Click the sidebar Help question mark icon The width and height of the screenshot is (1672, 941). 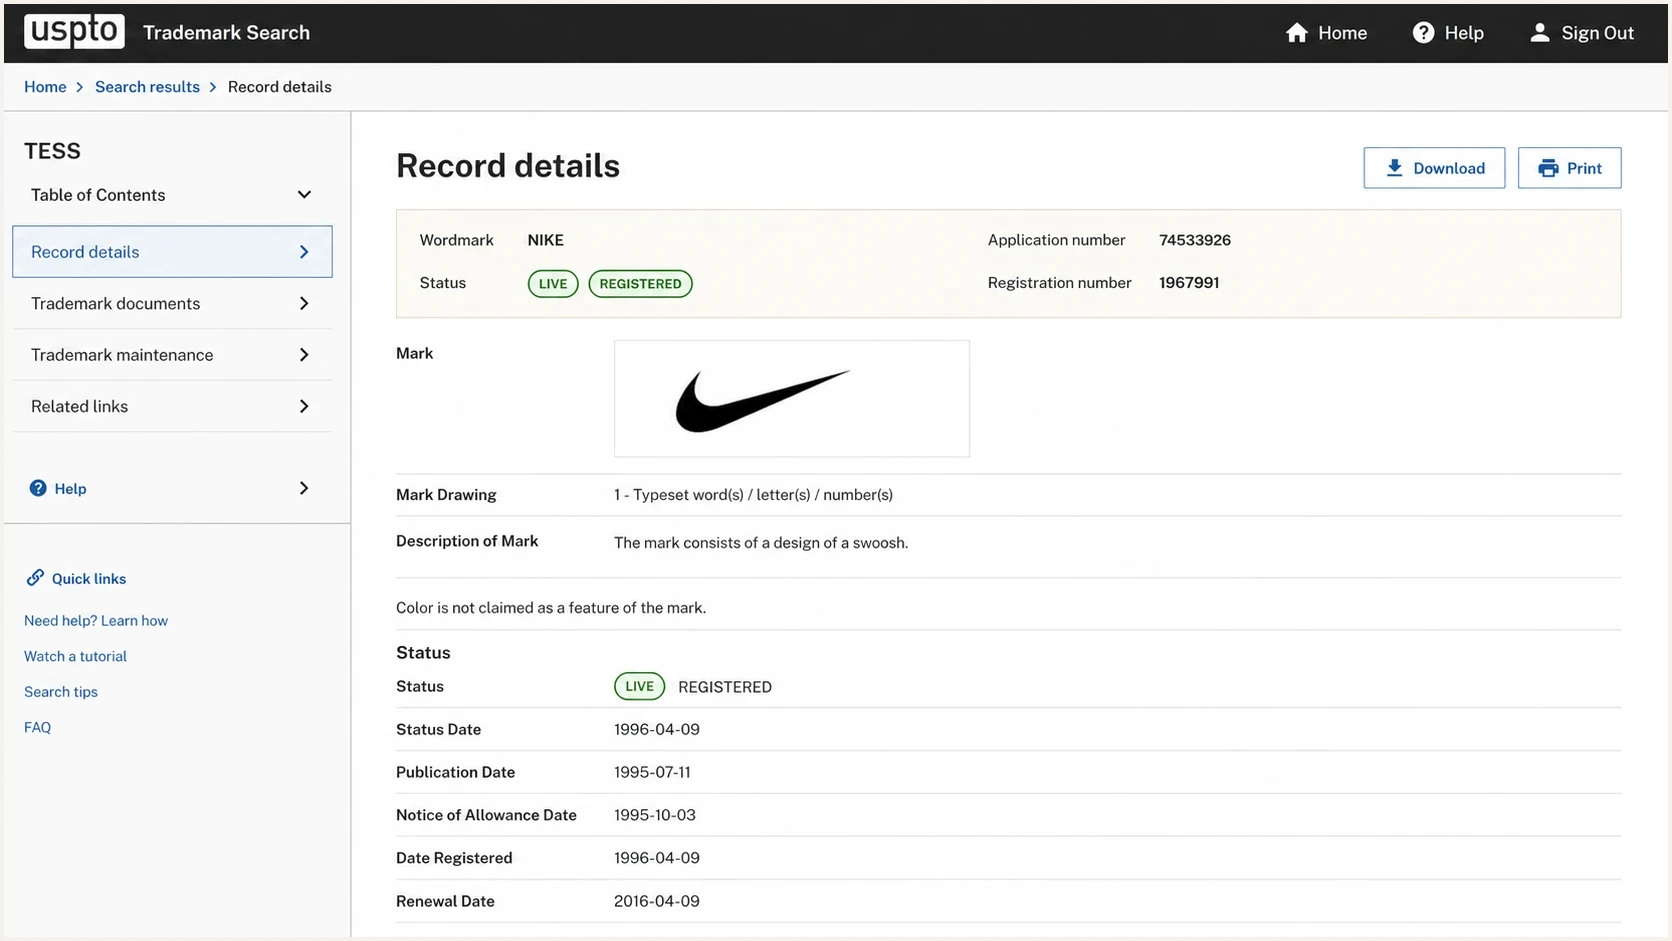point(38,488)
